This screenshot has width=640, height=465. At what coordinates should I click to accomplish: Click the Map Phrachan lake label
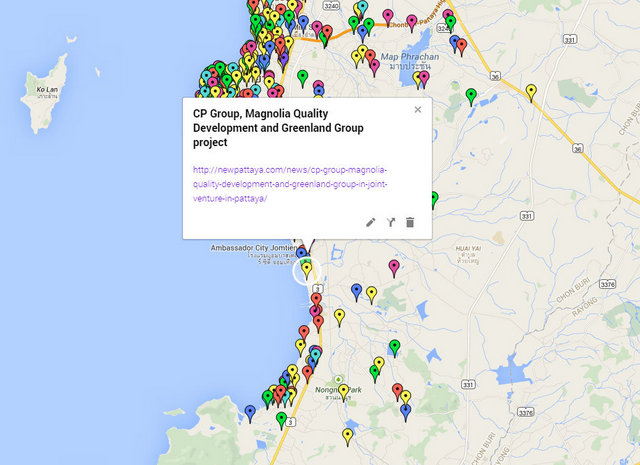(410, 57)
